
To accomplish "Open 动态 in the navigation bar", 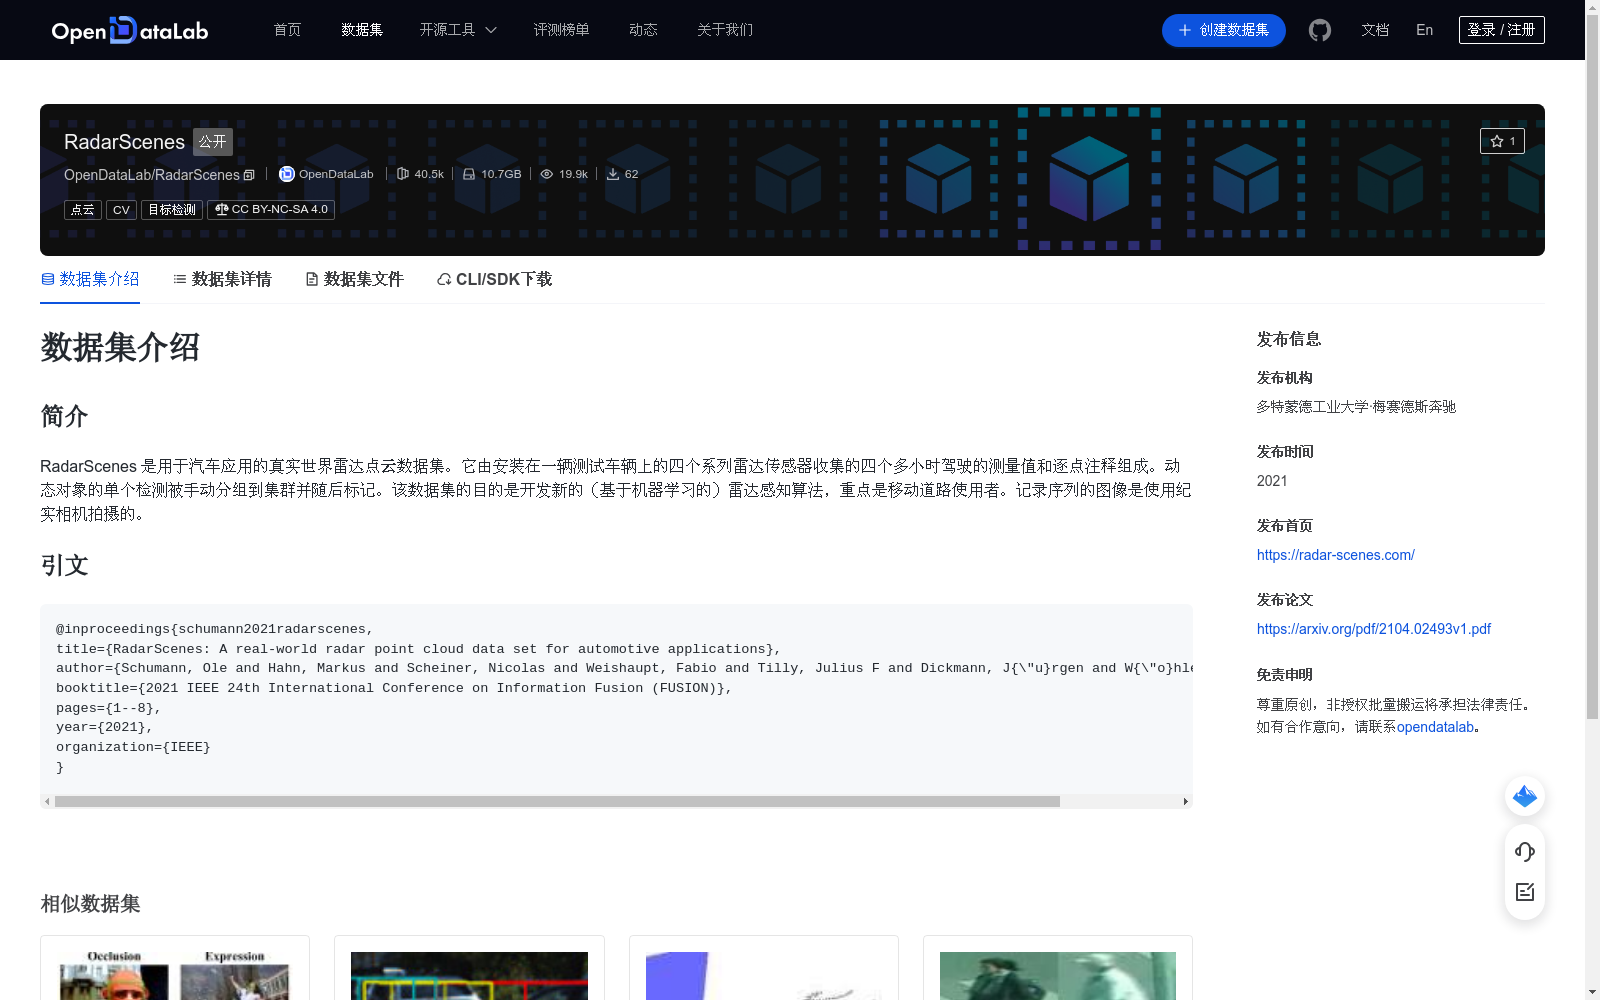I will point(643,30).
